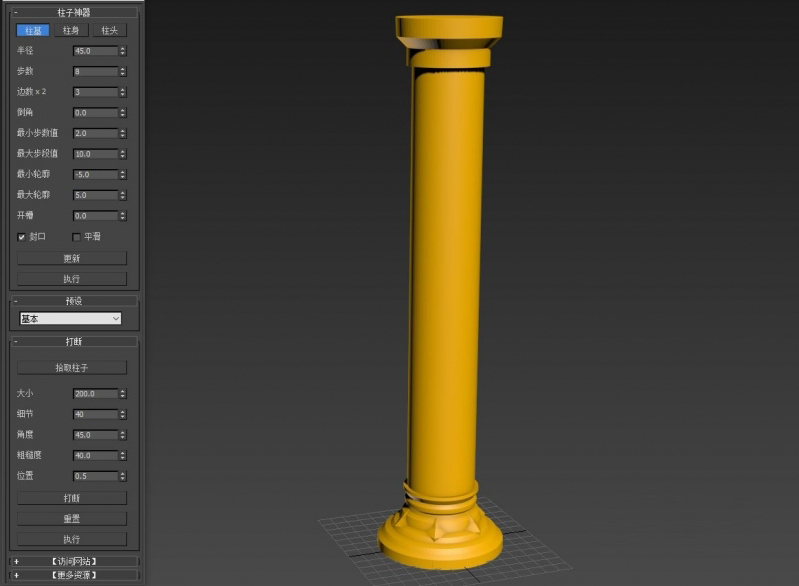The height and width of the screenshot is (586, 799).
Task: Collapse the 柱子神器 rollout
Action: (73, 12)
